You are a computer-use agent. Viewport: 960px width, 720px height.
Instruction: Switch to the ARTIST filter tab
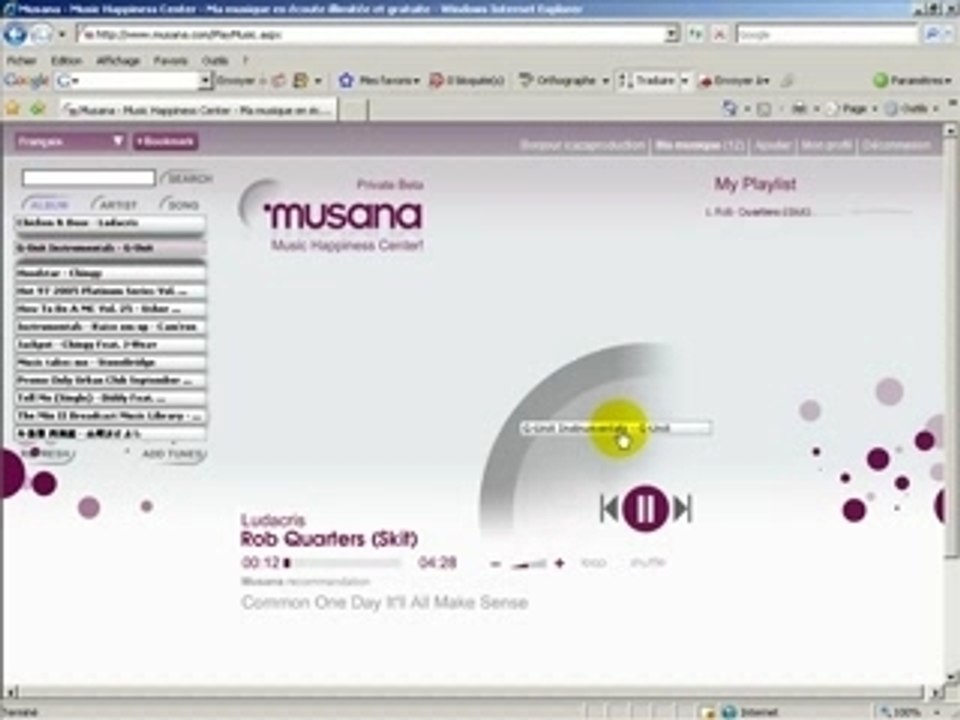pyautogui.click(x=116, y=204)
